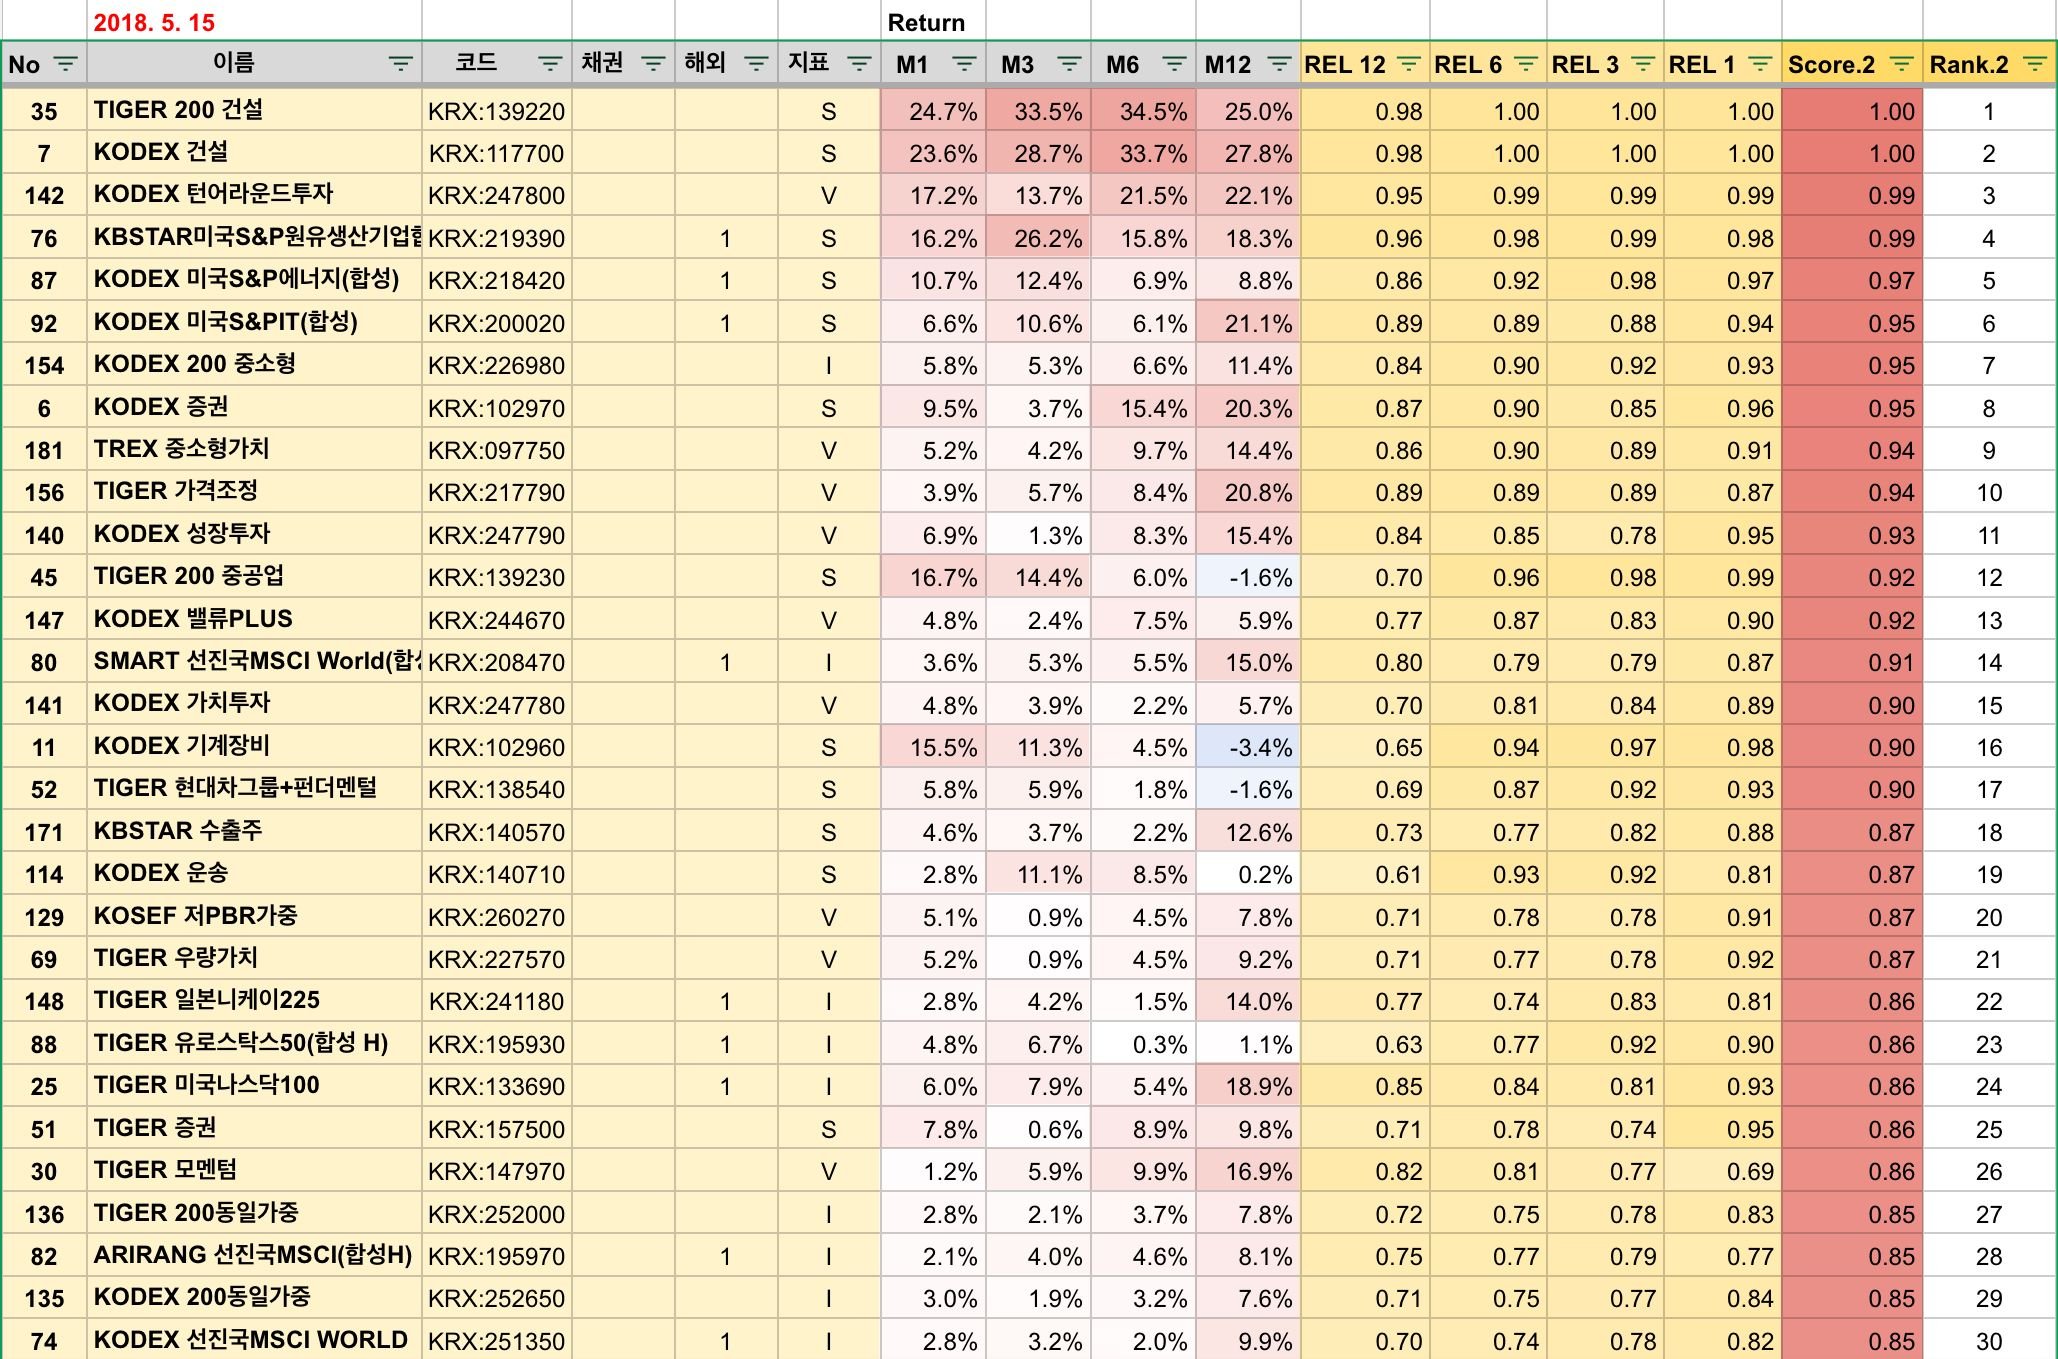
Task: Select the M6 value 34.5%
Action: [1143, 111]
